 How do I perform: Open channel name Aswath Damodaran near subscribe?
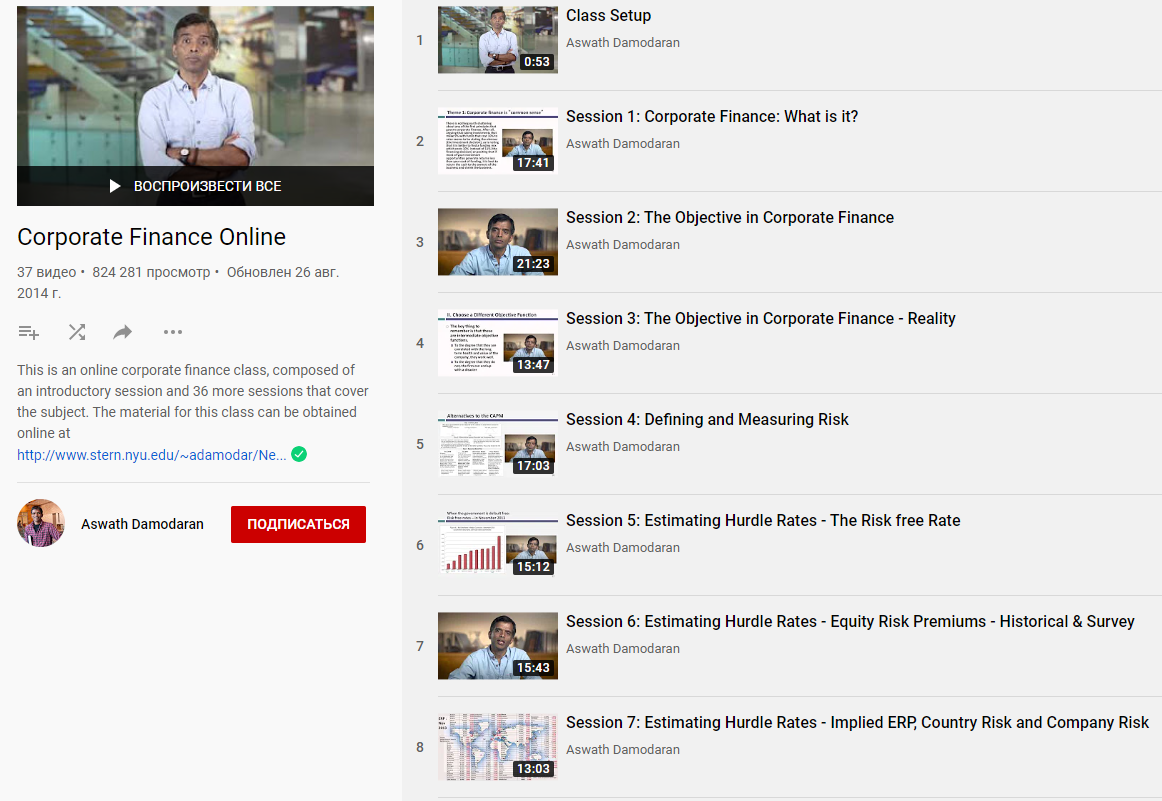point(142,524)
